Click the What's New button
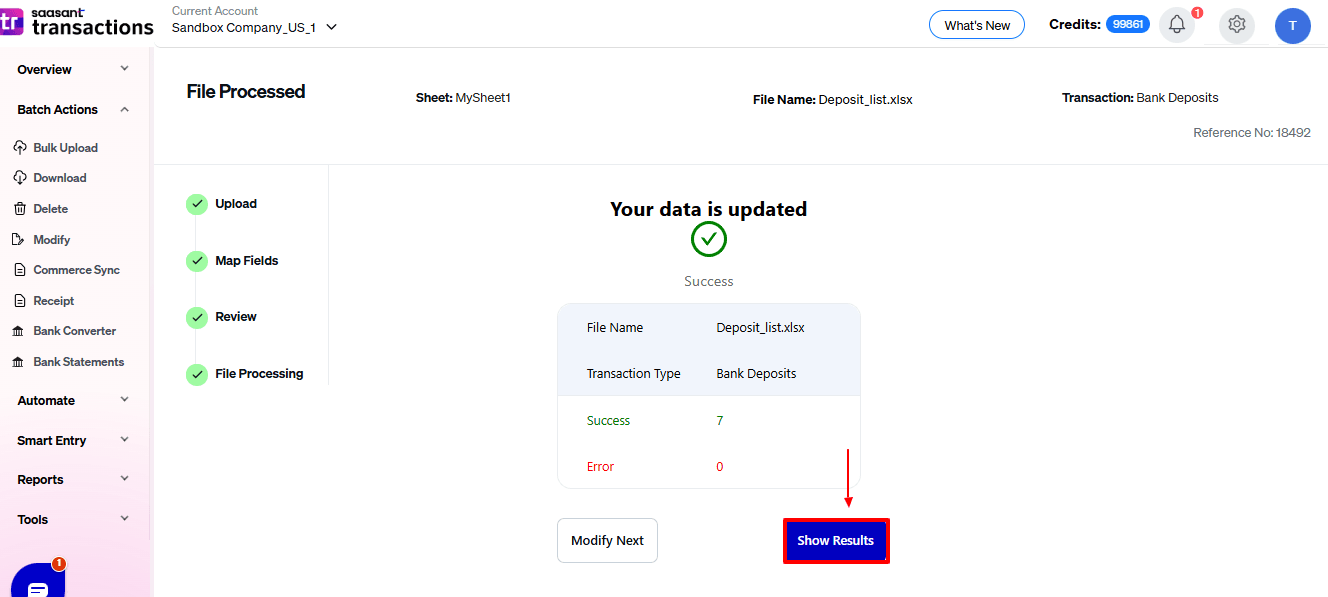1328x597 pixels. click(x=976, y=25)
